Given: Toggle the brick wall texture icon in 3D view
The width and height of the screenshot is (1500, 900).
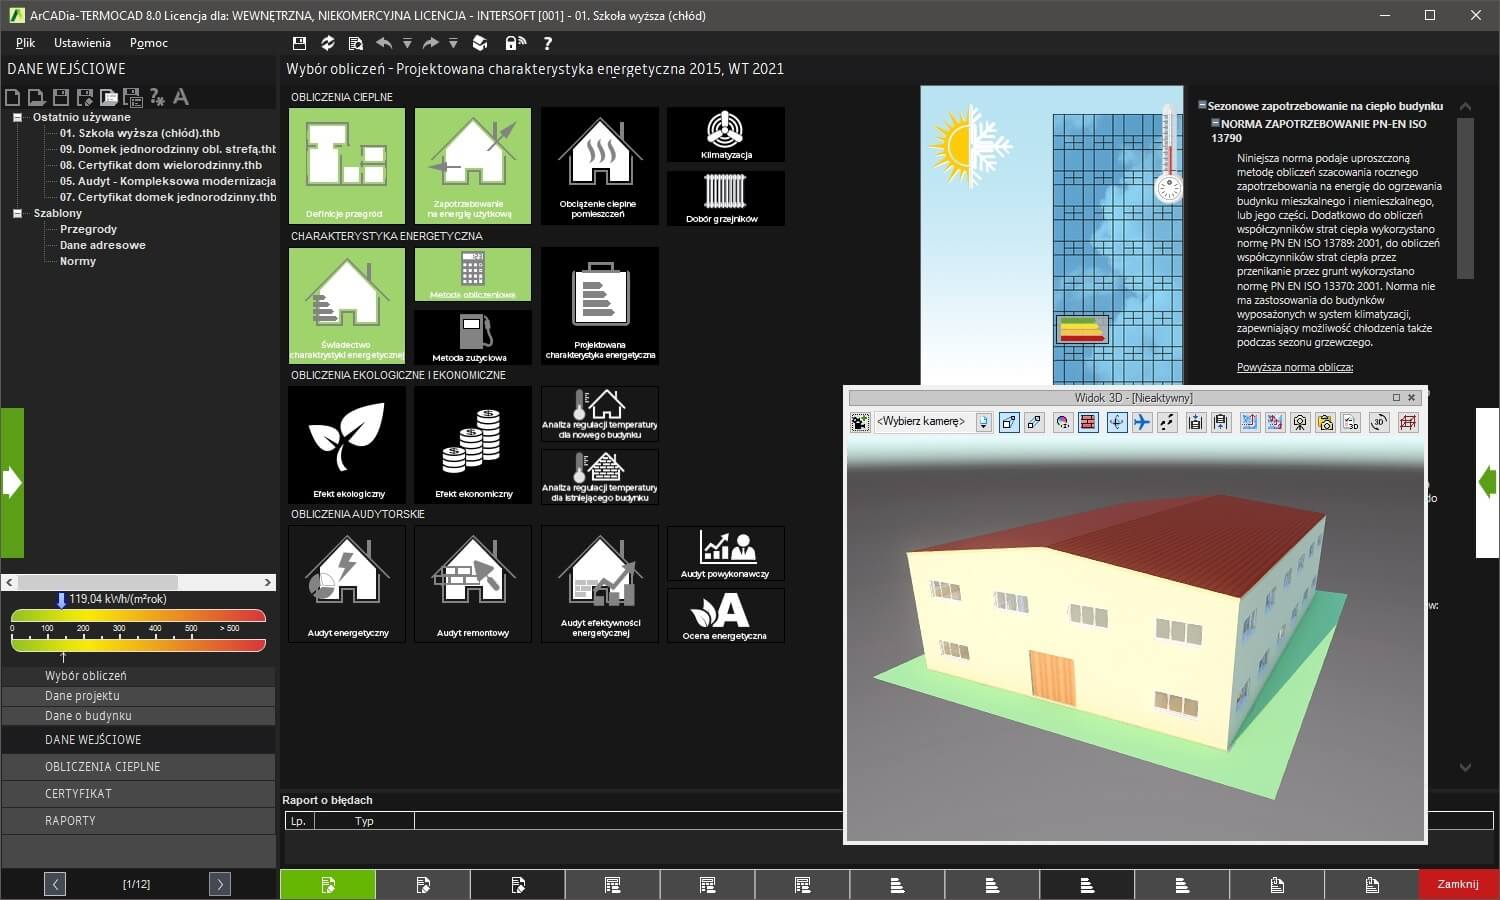Looking at the screenshot, I should click(x=1088, y=423).
